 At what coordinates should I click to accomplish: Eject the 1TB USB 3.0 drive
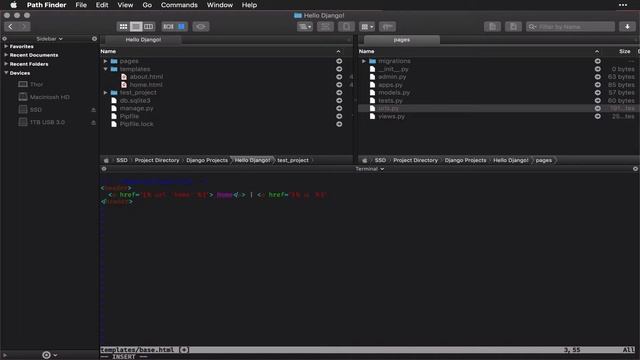tap(93, 122)
